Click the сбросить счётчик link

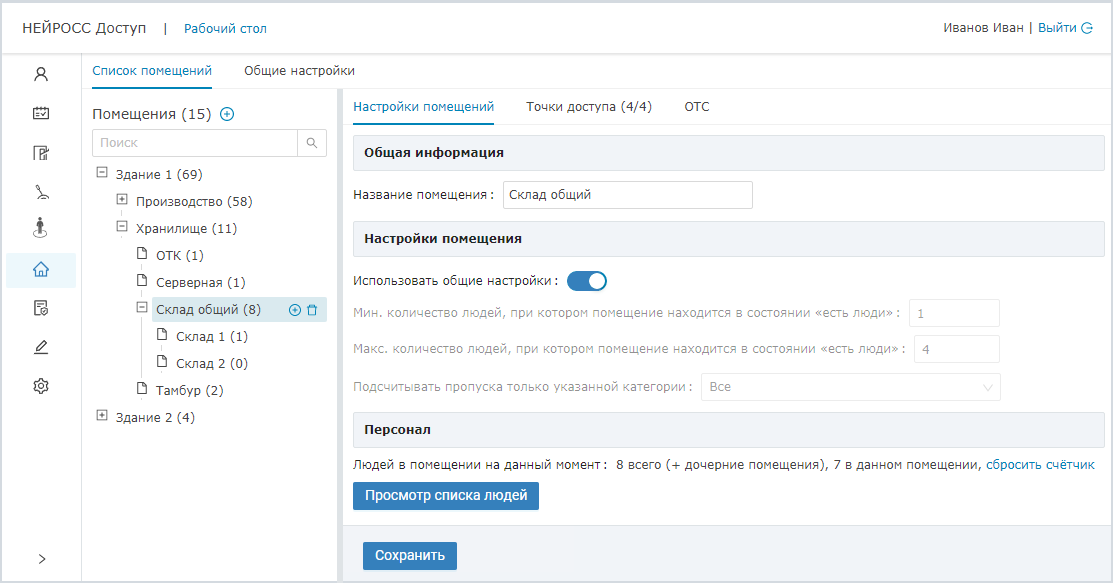tap(1040, 465)
